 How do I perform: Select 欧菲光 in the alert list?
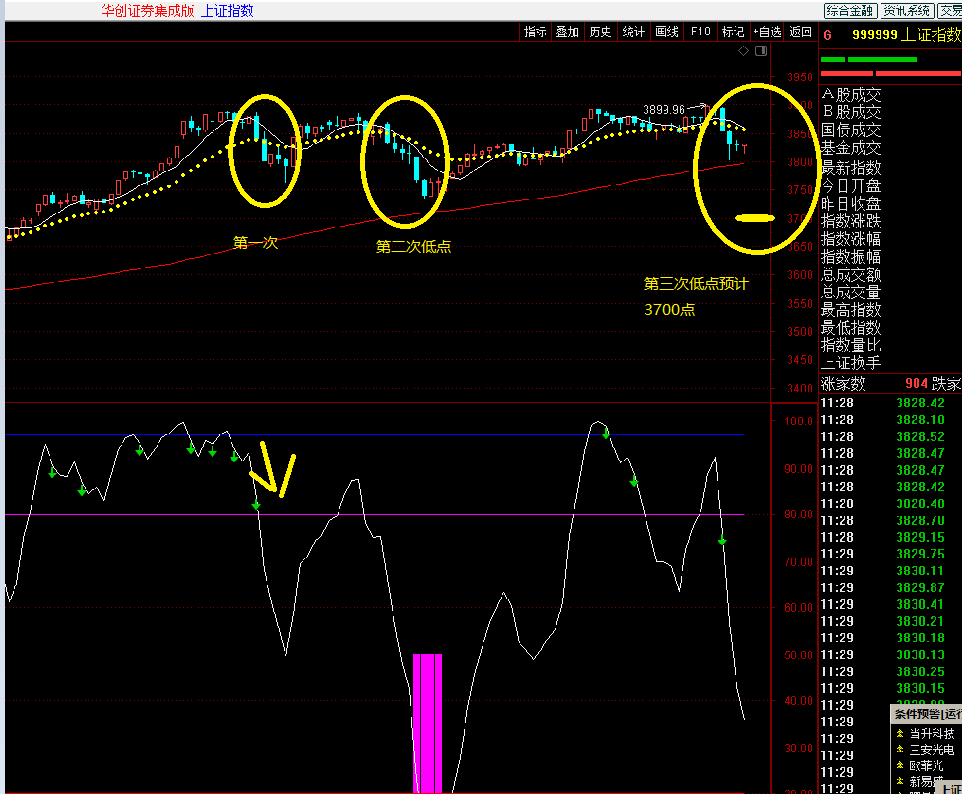[x=926, y=765]
